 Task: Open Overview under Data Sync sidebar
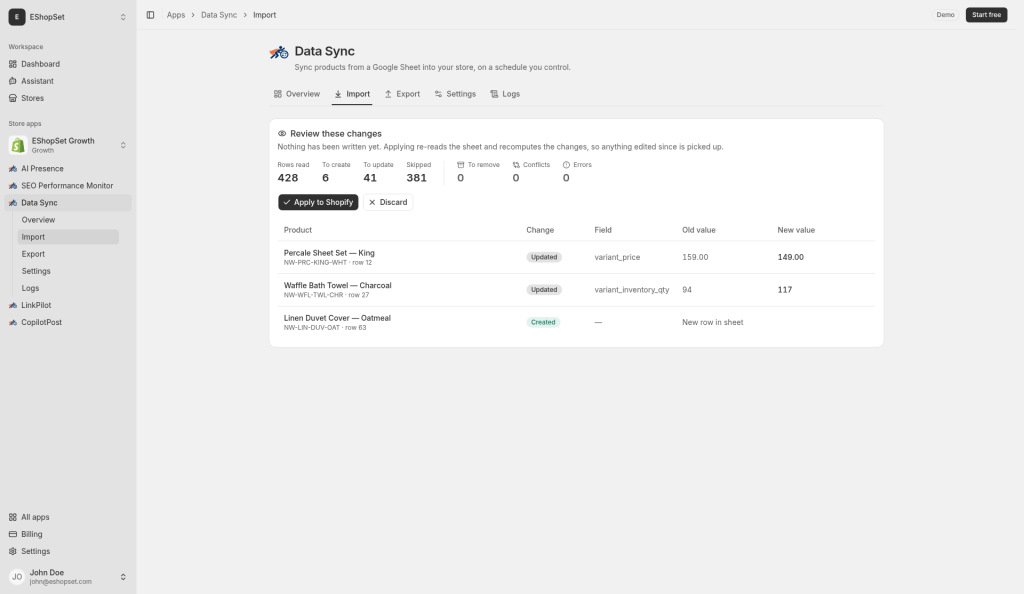coord(68,220)
